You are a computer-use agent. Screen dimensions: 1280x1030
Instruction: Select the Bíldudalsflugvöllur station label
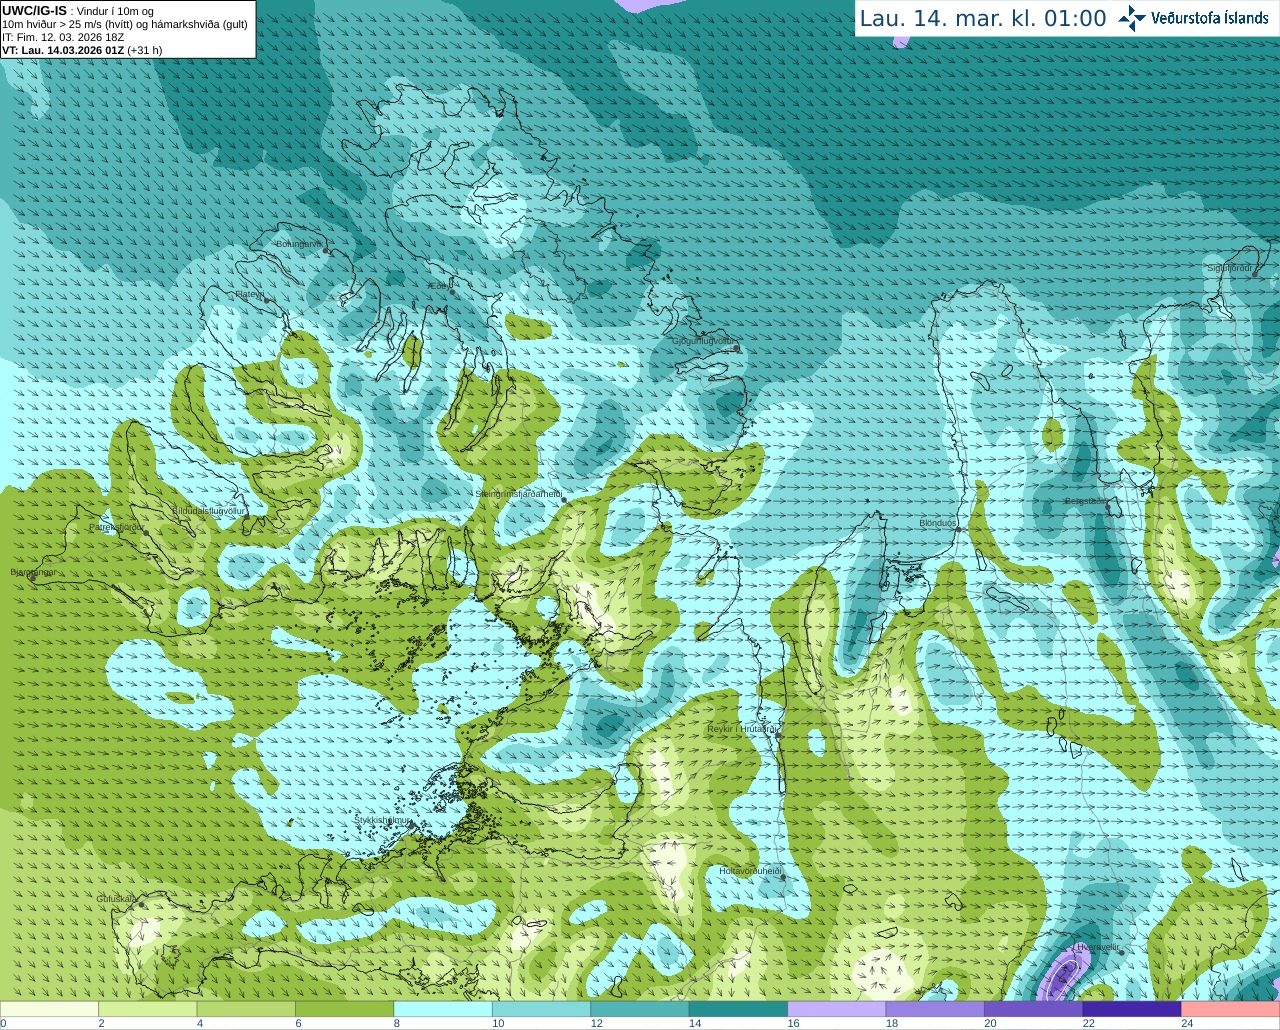209,510
